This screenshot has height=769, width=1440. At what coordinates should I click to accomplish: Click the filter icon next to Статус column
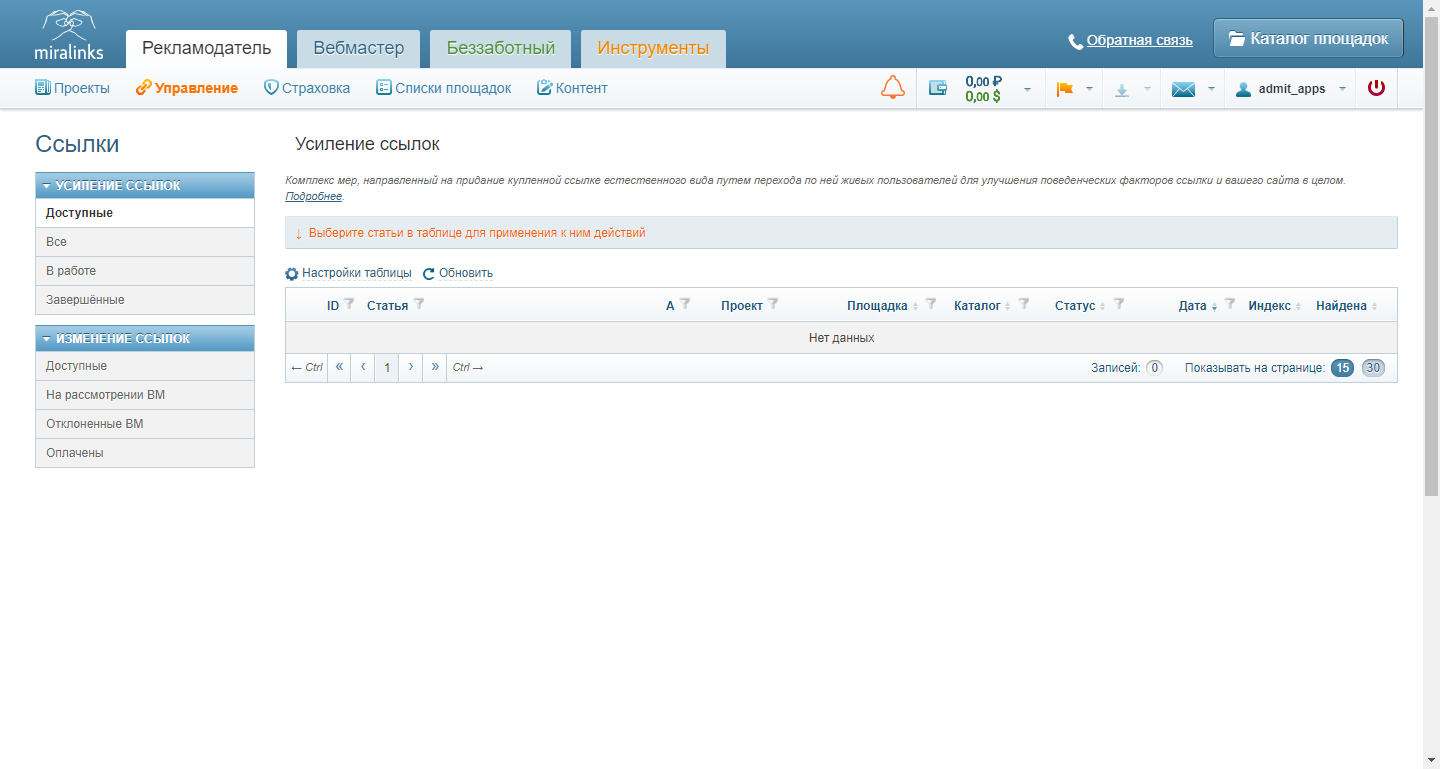pos(1119,304)
